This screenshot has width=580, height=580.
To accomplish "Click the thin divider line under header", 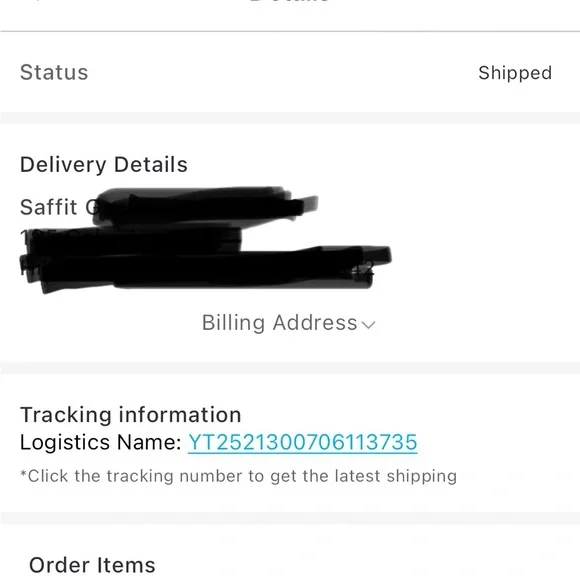I will (x=290, y=31).
